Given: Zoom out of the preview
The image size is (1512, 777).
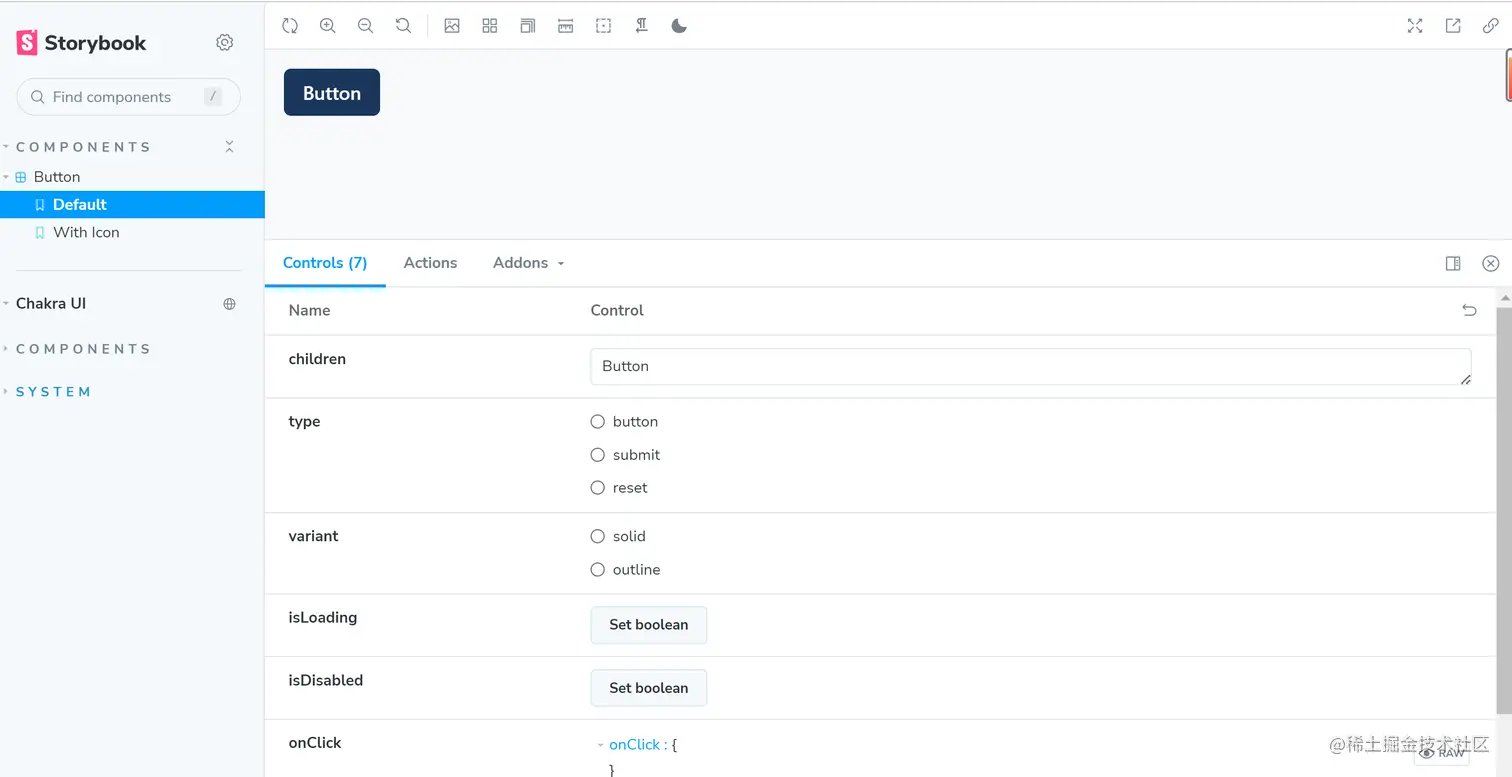Looking at the screenshot, I should click(365, 26).
